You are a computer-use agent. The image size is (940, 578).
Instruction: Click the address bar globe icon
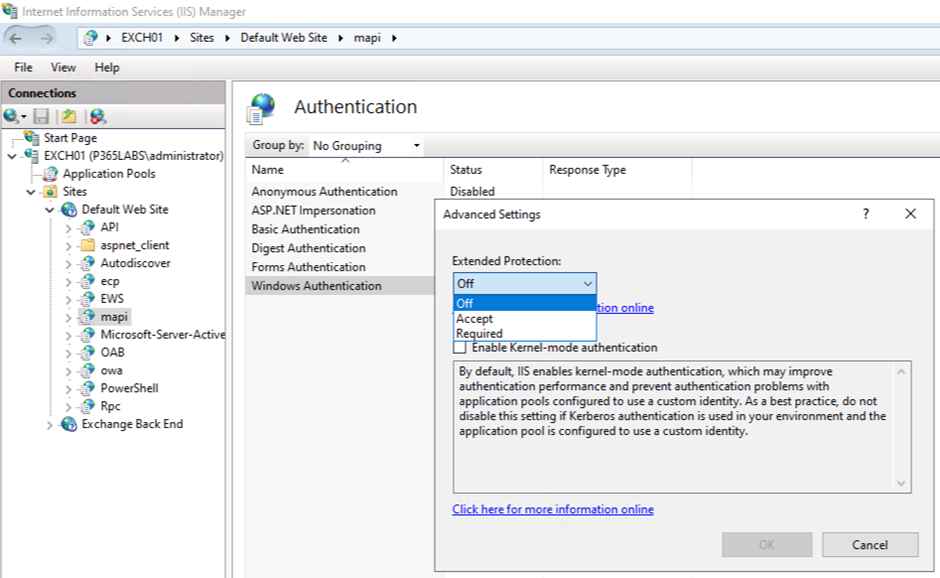[x=91, y=38]
